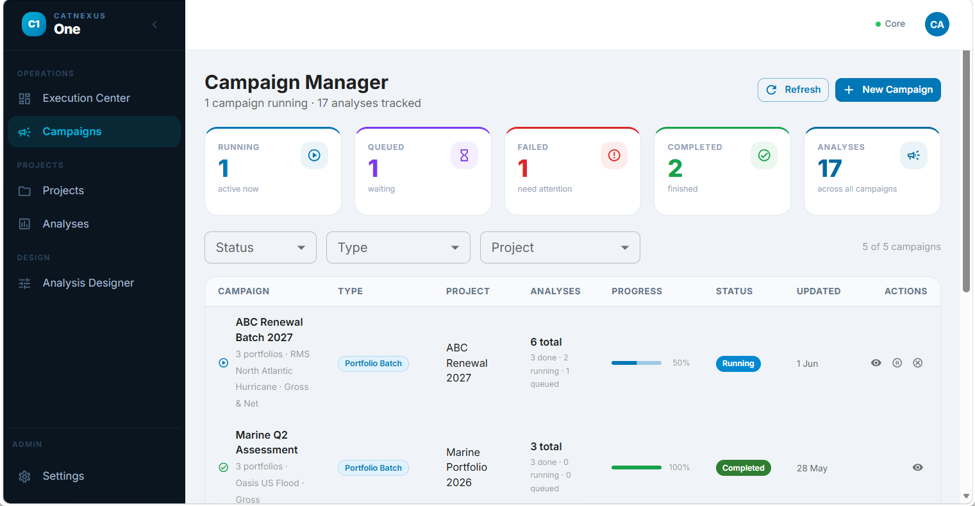The height and width of the screenshot is (506, 975).
Task: Click the 'ABC Renewal 2027' project cell
Action: [x=467, y=363]
